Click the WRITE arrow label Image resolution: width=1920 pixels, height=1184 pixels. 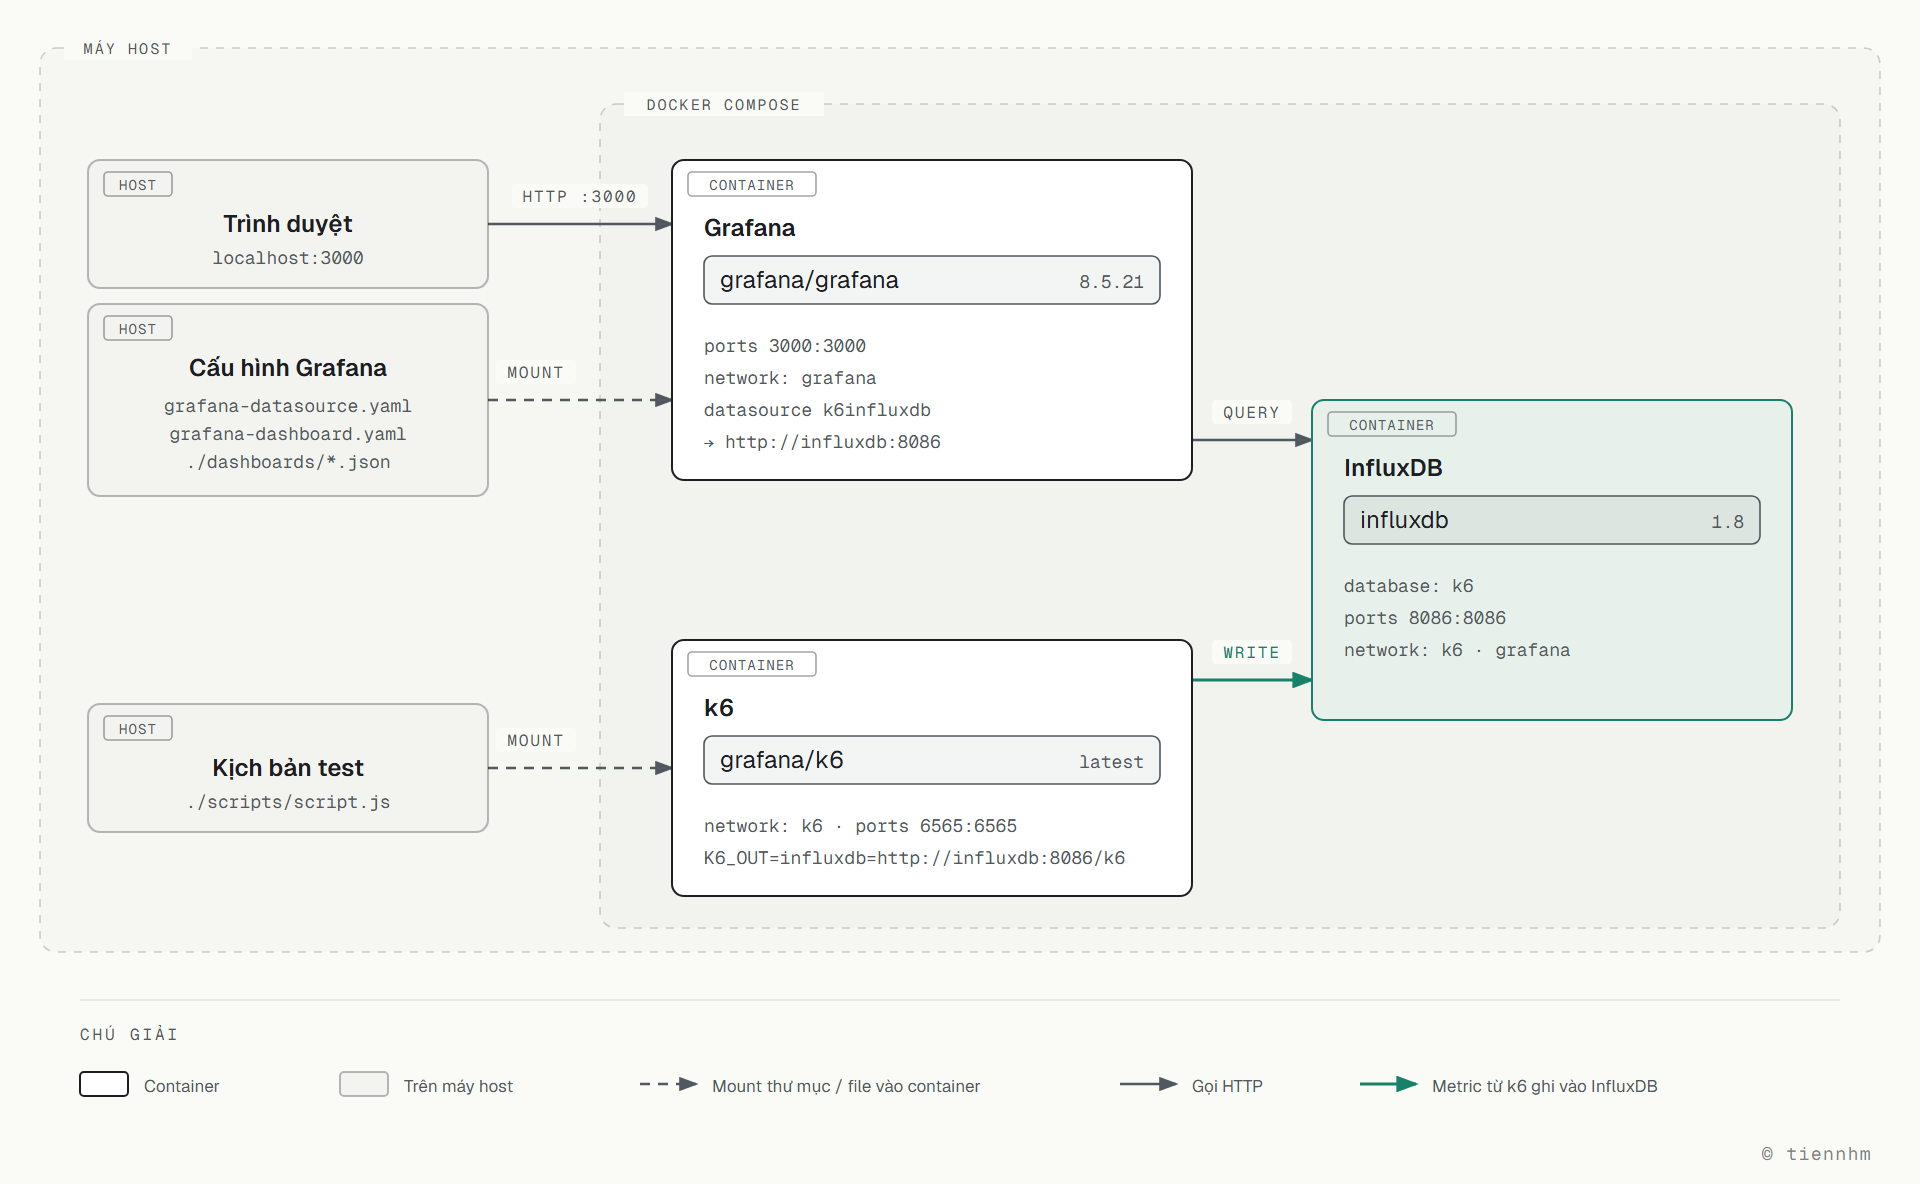[x=1251, y=653]
